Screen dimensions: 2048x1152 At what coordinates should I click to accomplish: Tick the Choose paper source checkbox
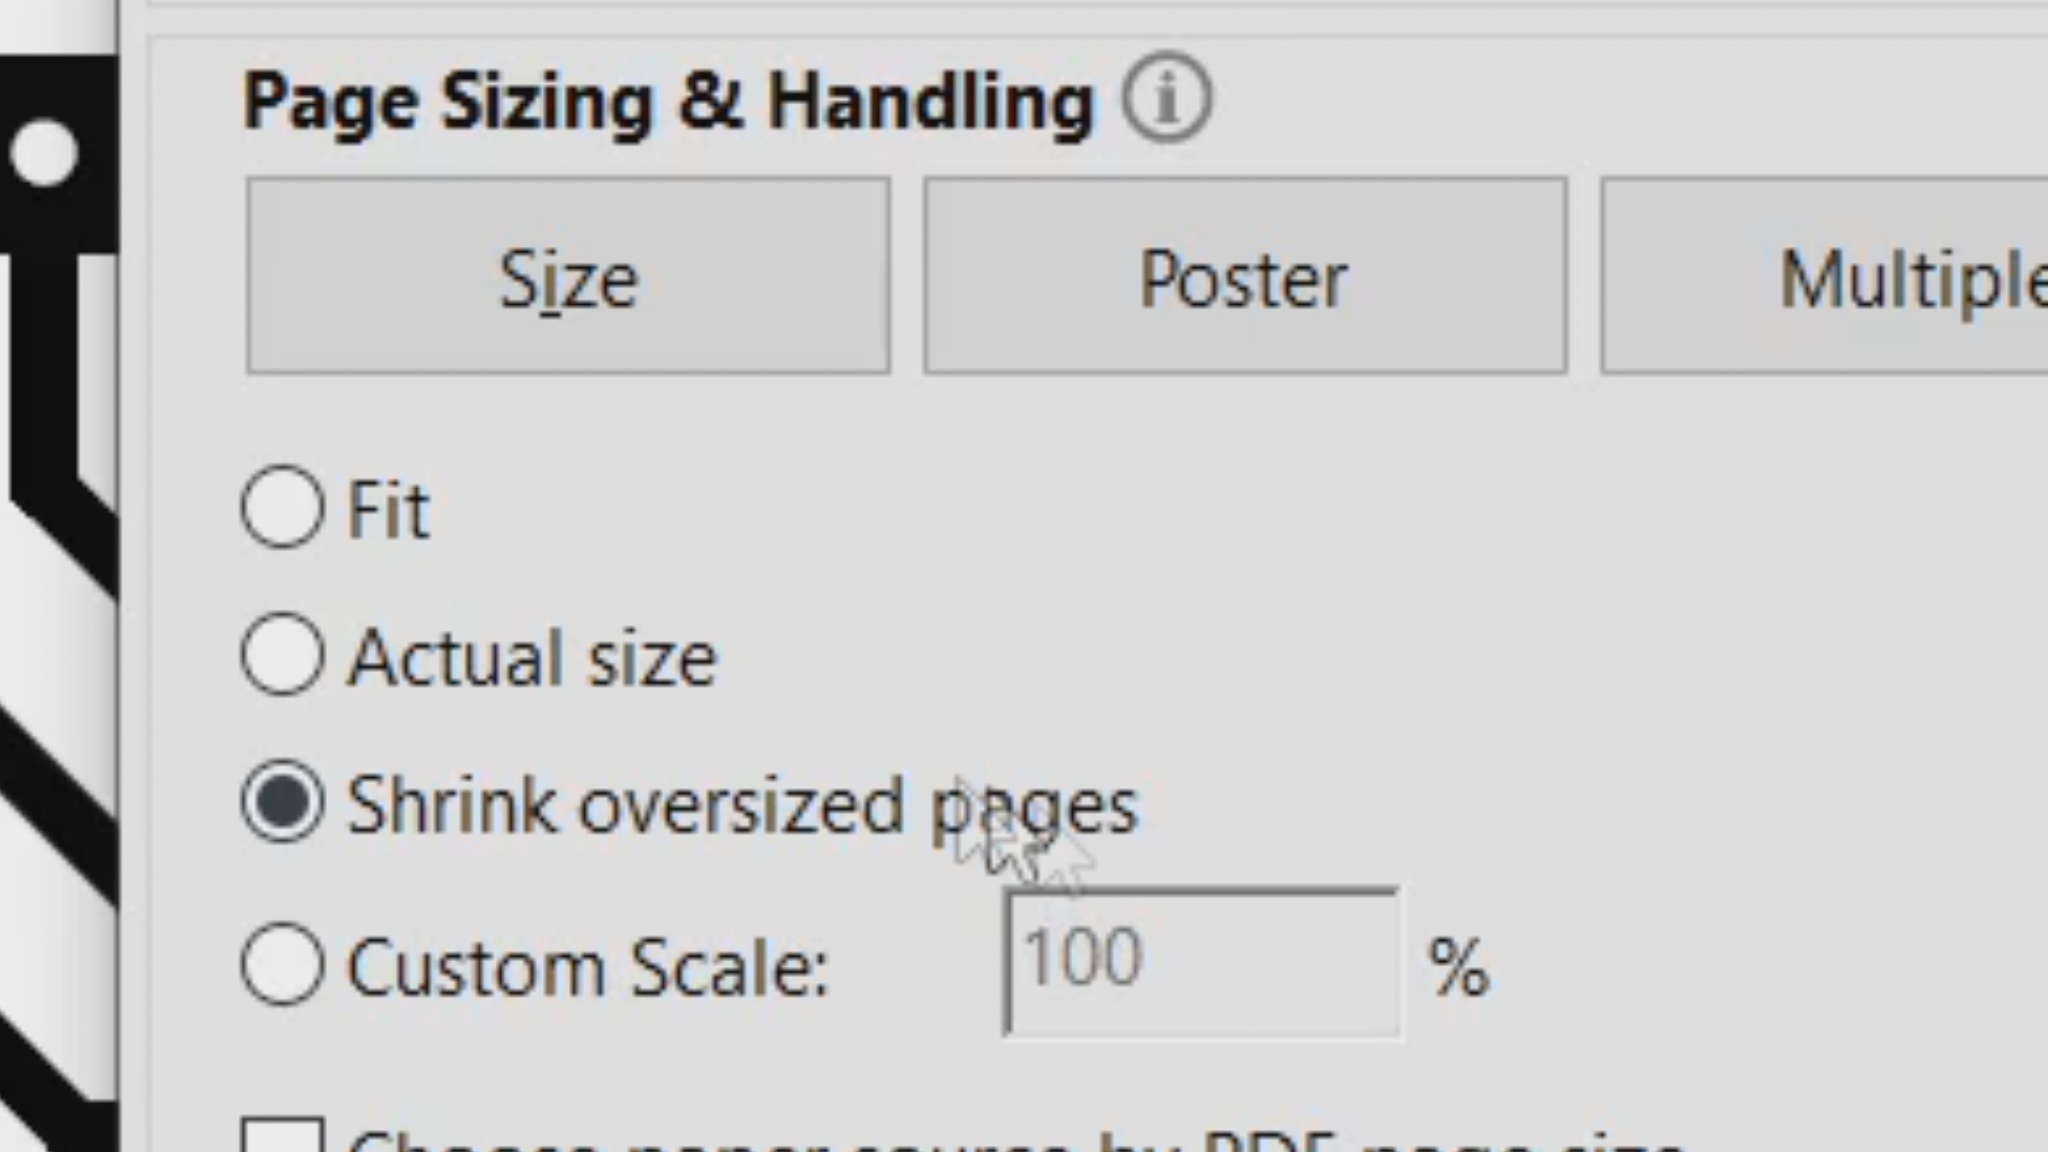click(x=282, y=1138)
